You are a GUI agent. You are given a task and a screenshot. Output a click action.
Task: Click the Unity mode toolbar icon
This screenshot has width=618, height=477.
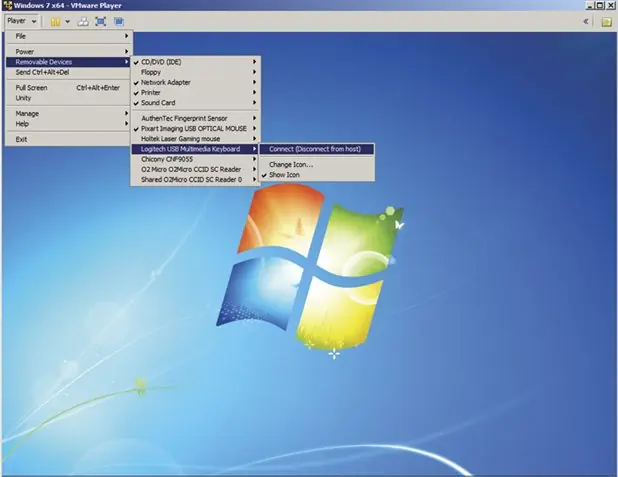tap(119, 22)
